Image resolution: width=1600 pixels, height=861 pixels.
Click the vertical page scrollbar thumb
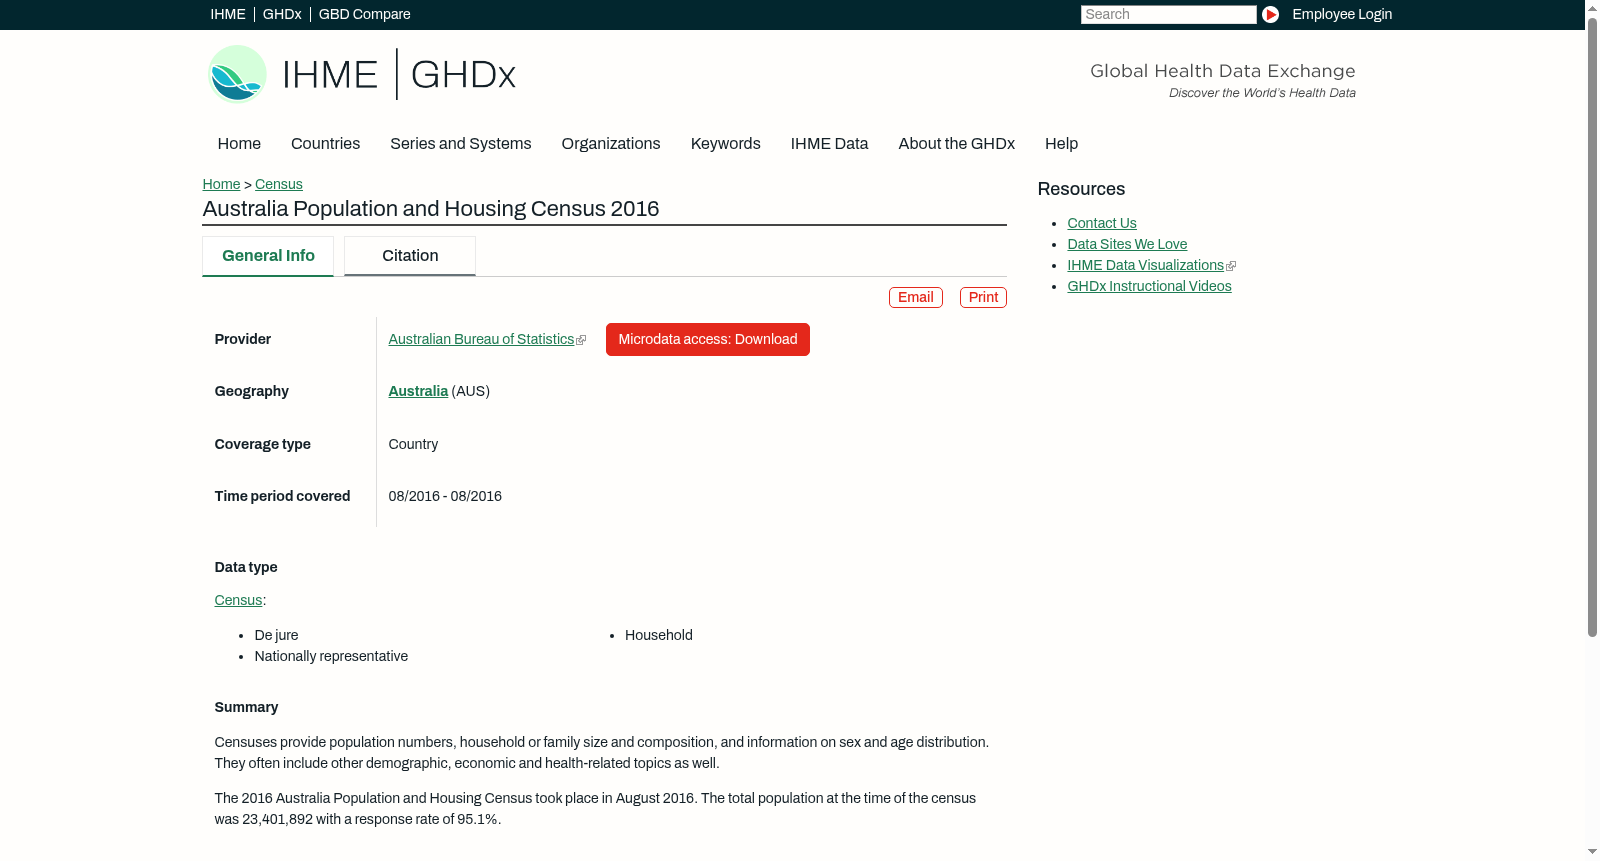point(1593,327)
